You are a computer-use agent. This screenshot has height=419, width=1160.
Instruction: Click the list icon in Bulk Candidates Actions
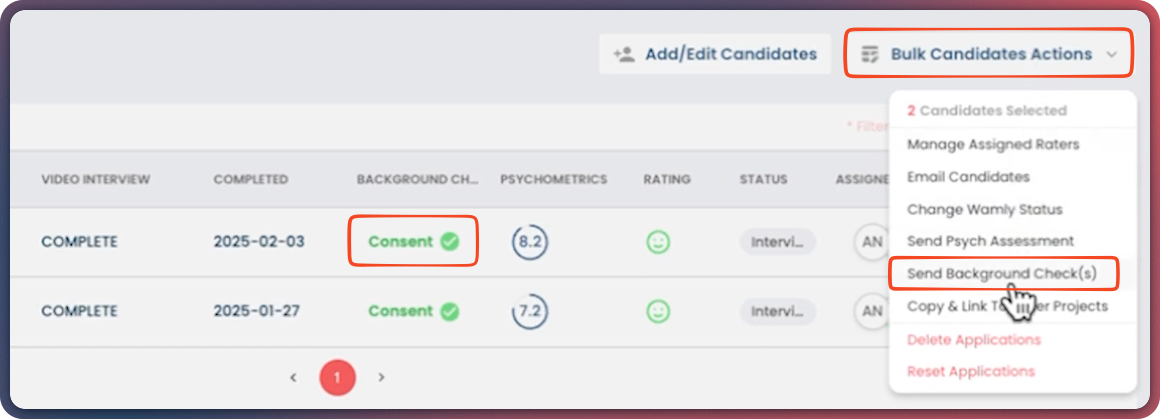point(870,54)
